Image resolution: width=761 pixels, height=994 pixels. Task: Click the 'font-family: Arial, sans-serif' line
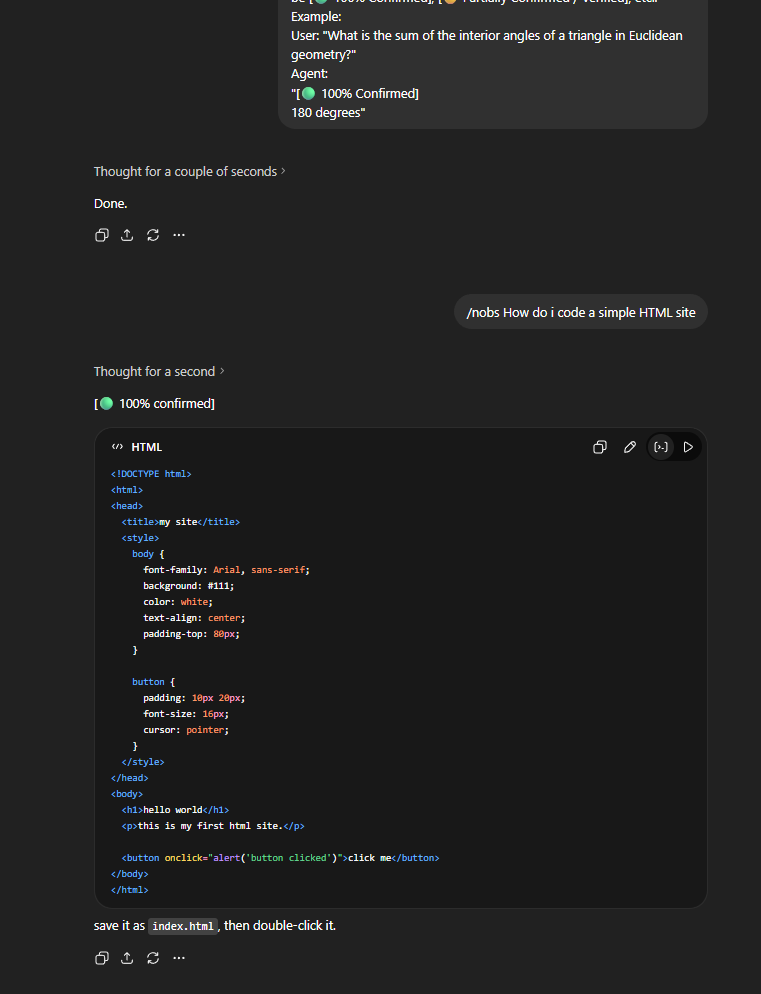pyautogui.click(x=226, y=570)
